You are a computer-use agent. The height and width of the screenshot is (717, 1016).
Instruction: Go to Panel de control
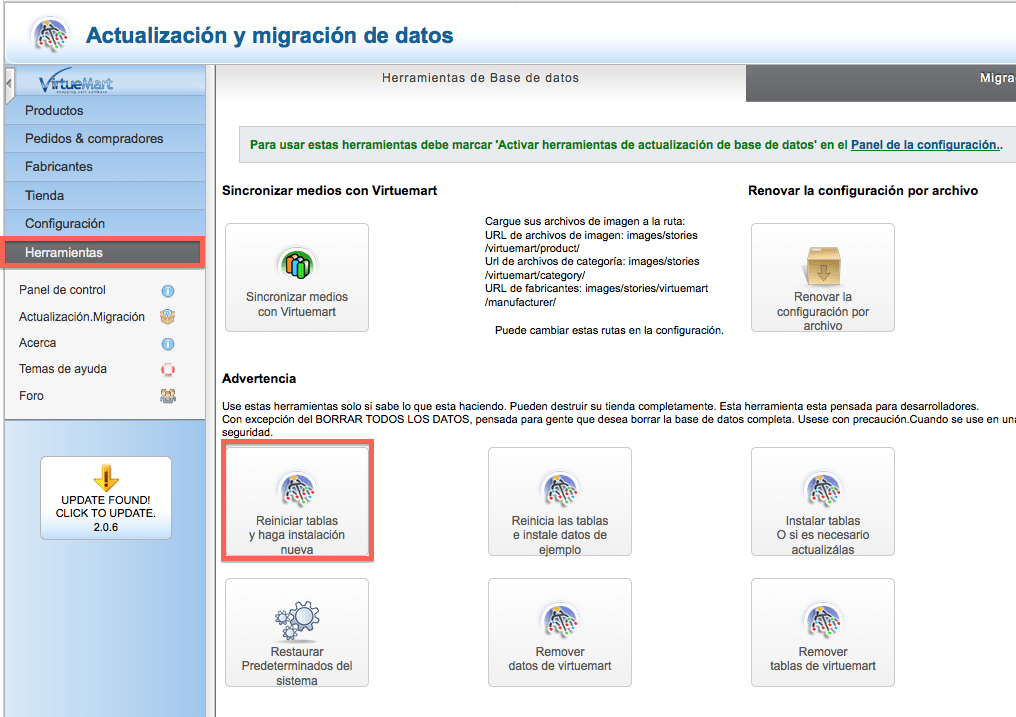(x=62, y=290)
